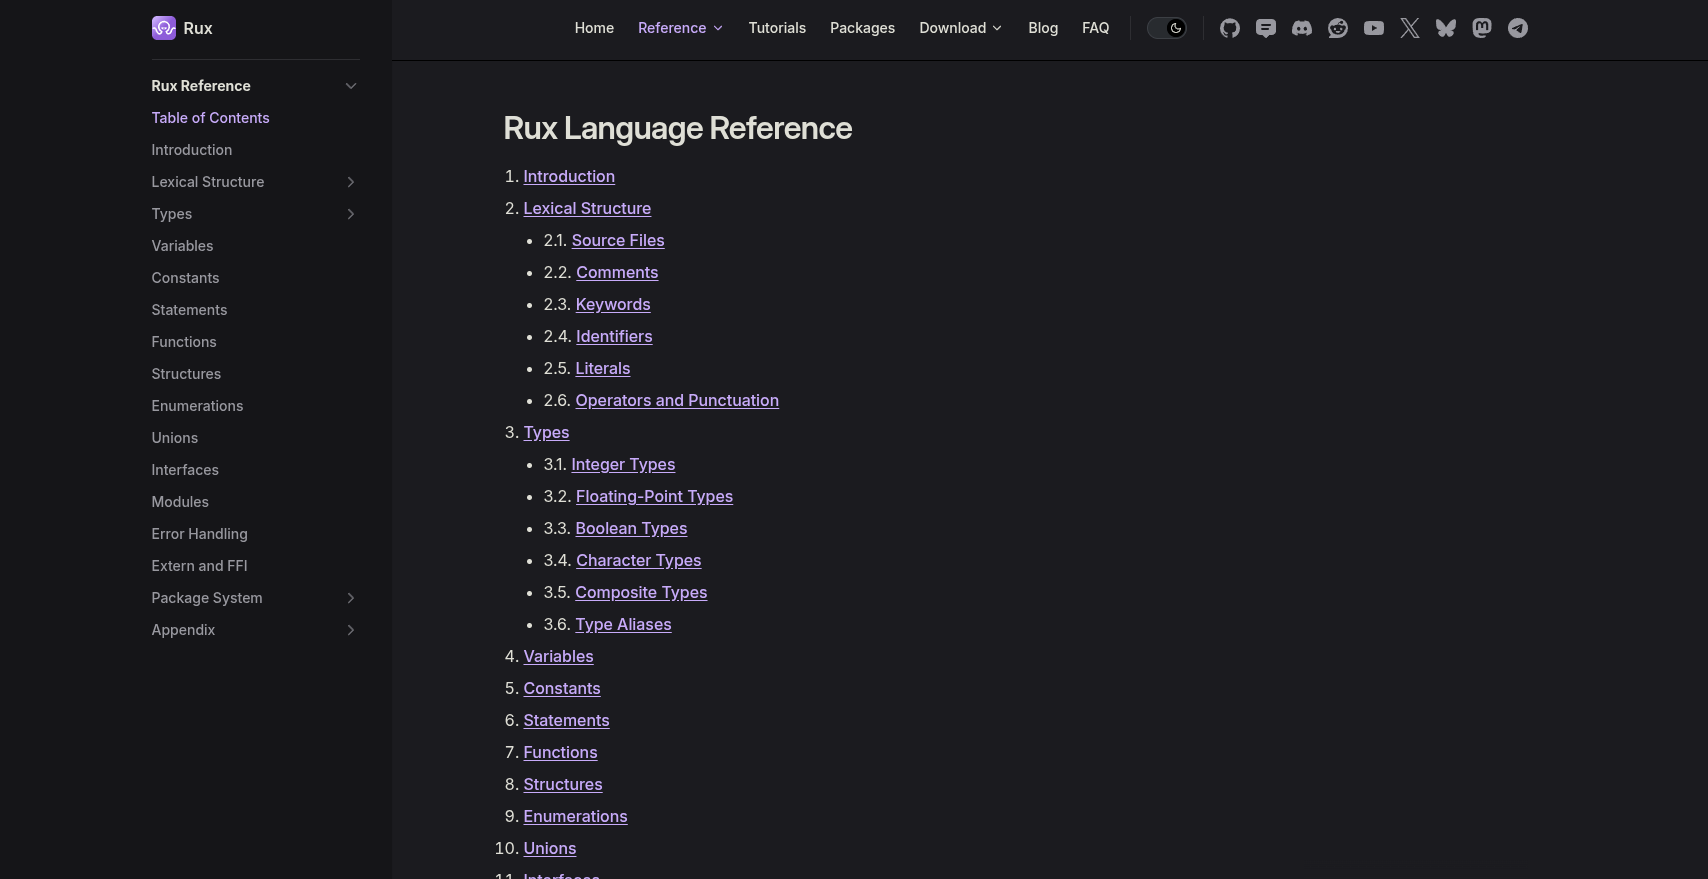Image resolution: width=1708 pixels, height=879 pixels.
Task: Open FAQ in the top navigation
Action: (x=1095, y=28)
